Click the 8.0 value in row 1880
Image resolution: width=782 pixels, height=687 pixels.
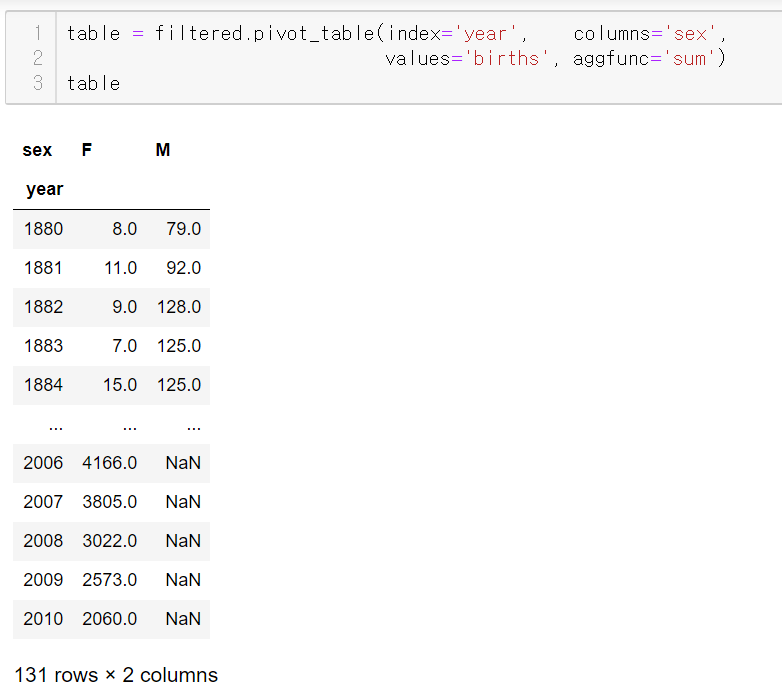(125, 229)
